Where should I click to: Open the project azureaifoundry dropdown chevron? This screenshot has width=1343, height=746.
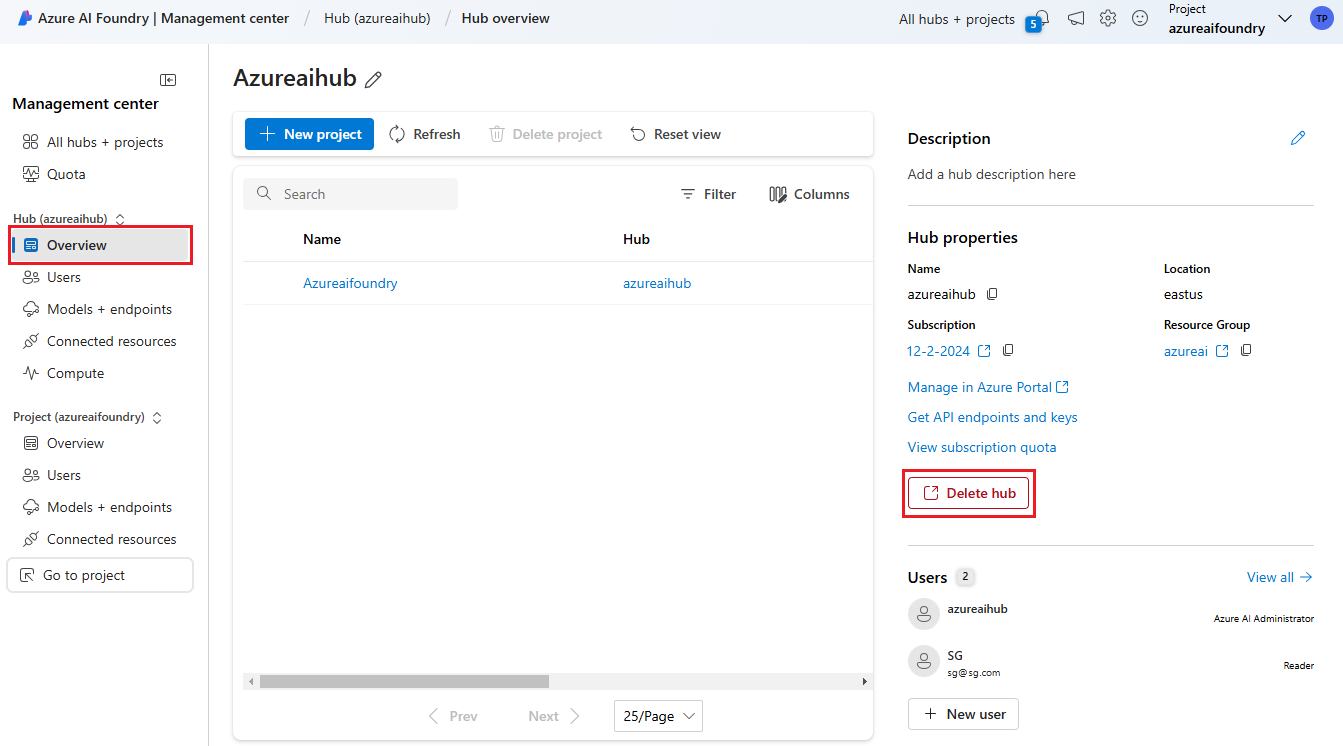(1285, 18)
